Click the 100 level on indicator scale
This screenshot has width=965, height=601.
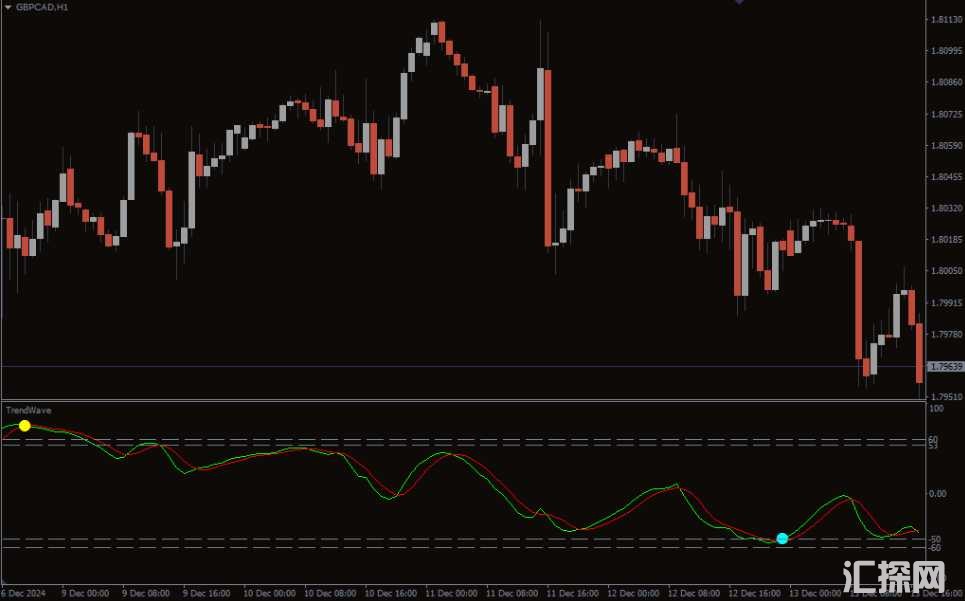[936, 409]
